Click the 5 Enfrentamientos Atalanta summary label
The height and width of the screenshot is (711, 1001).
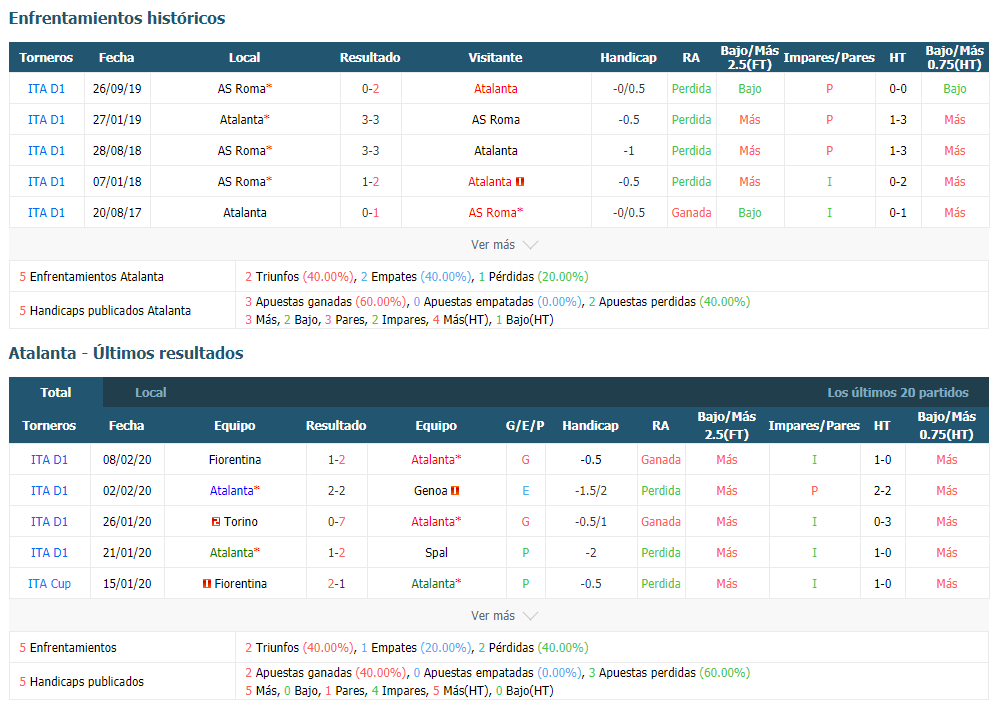coord(91,276)
